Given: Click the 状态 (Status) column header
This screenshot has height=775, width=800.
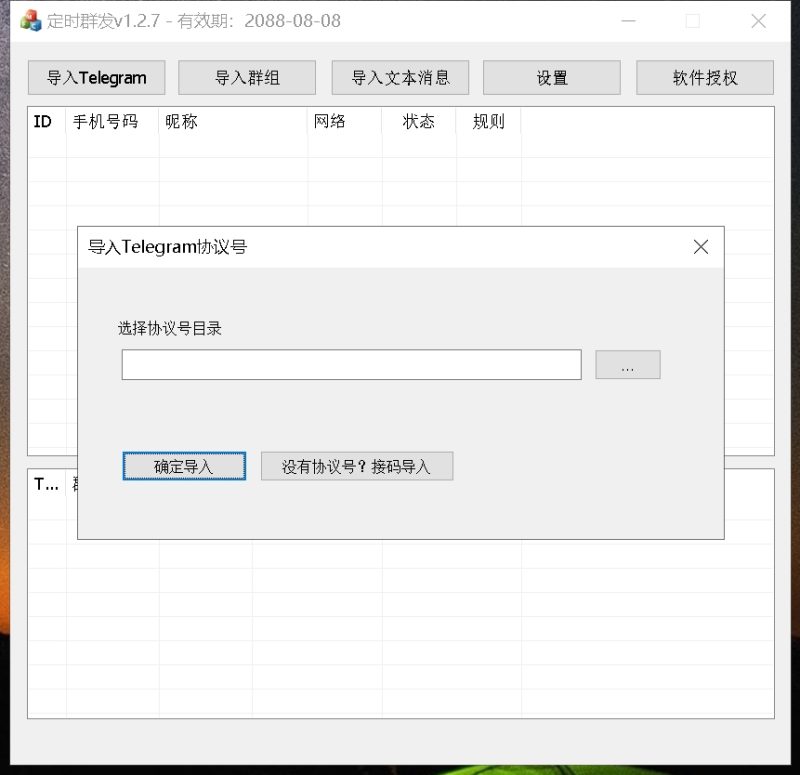Looking at the screenshot, I should [419, 122].
